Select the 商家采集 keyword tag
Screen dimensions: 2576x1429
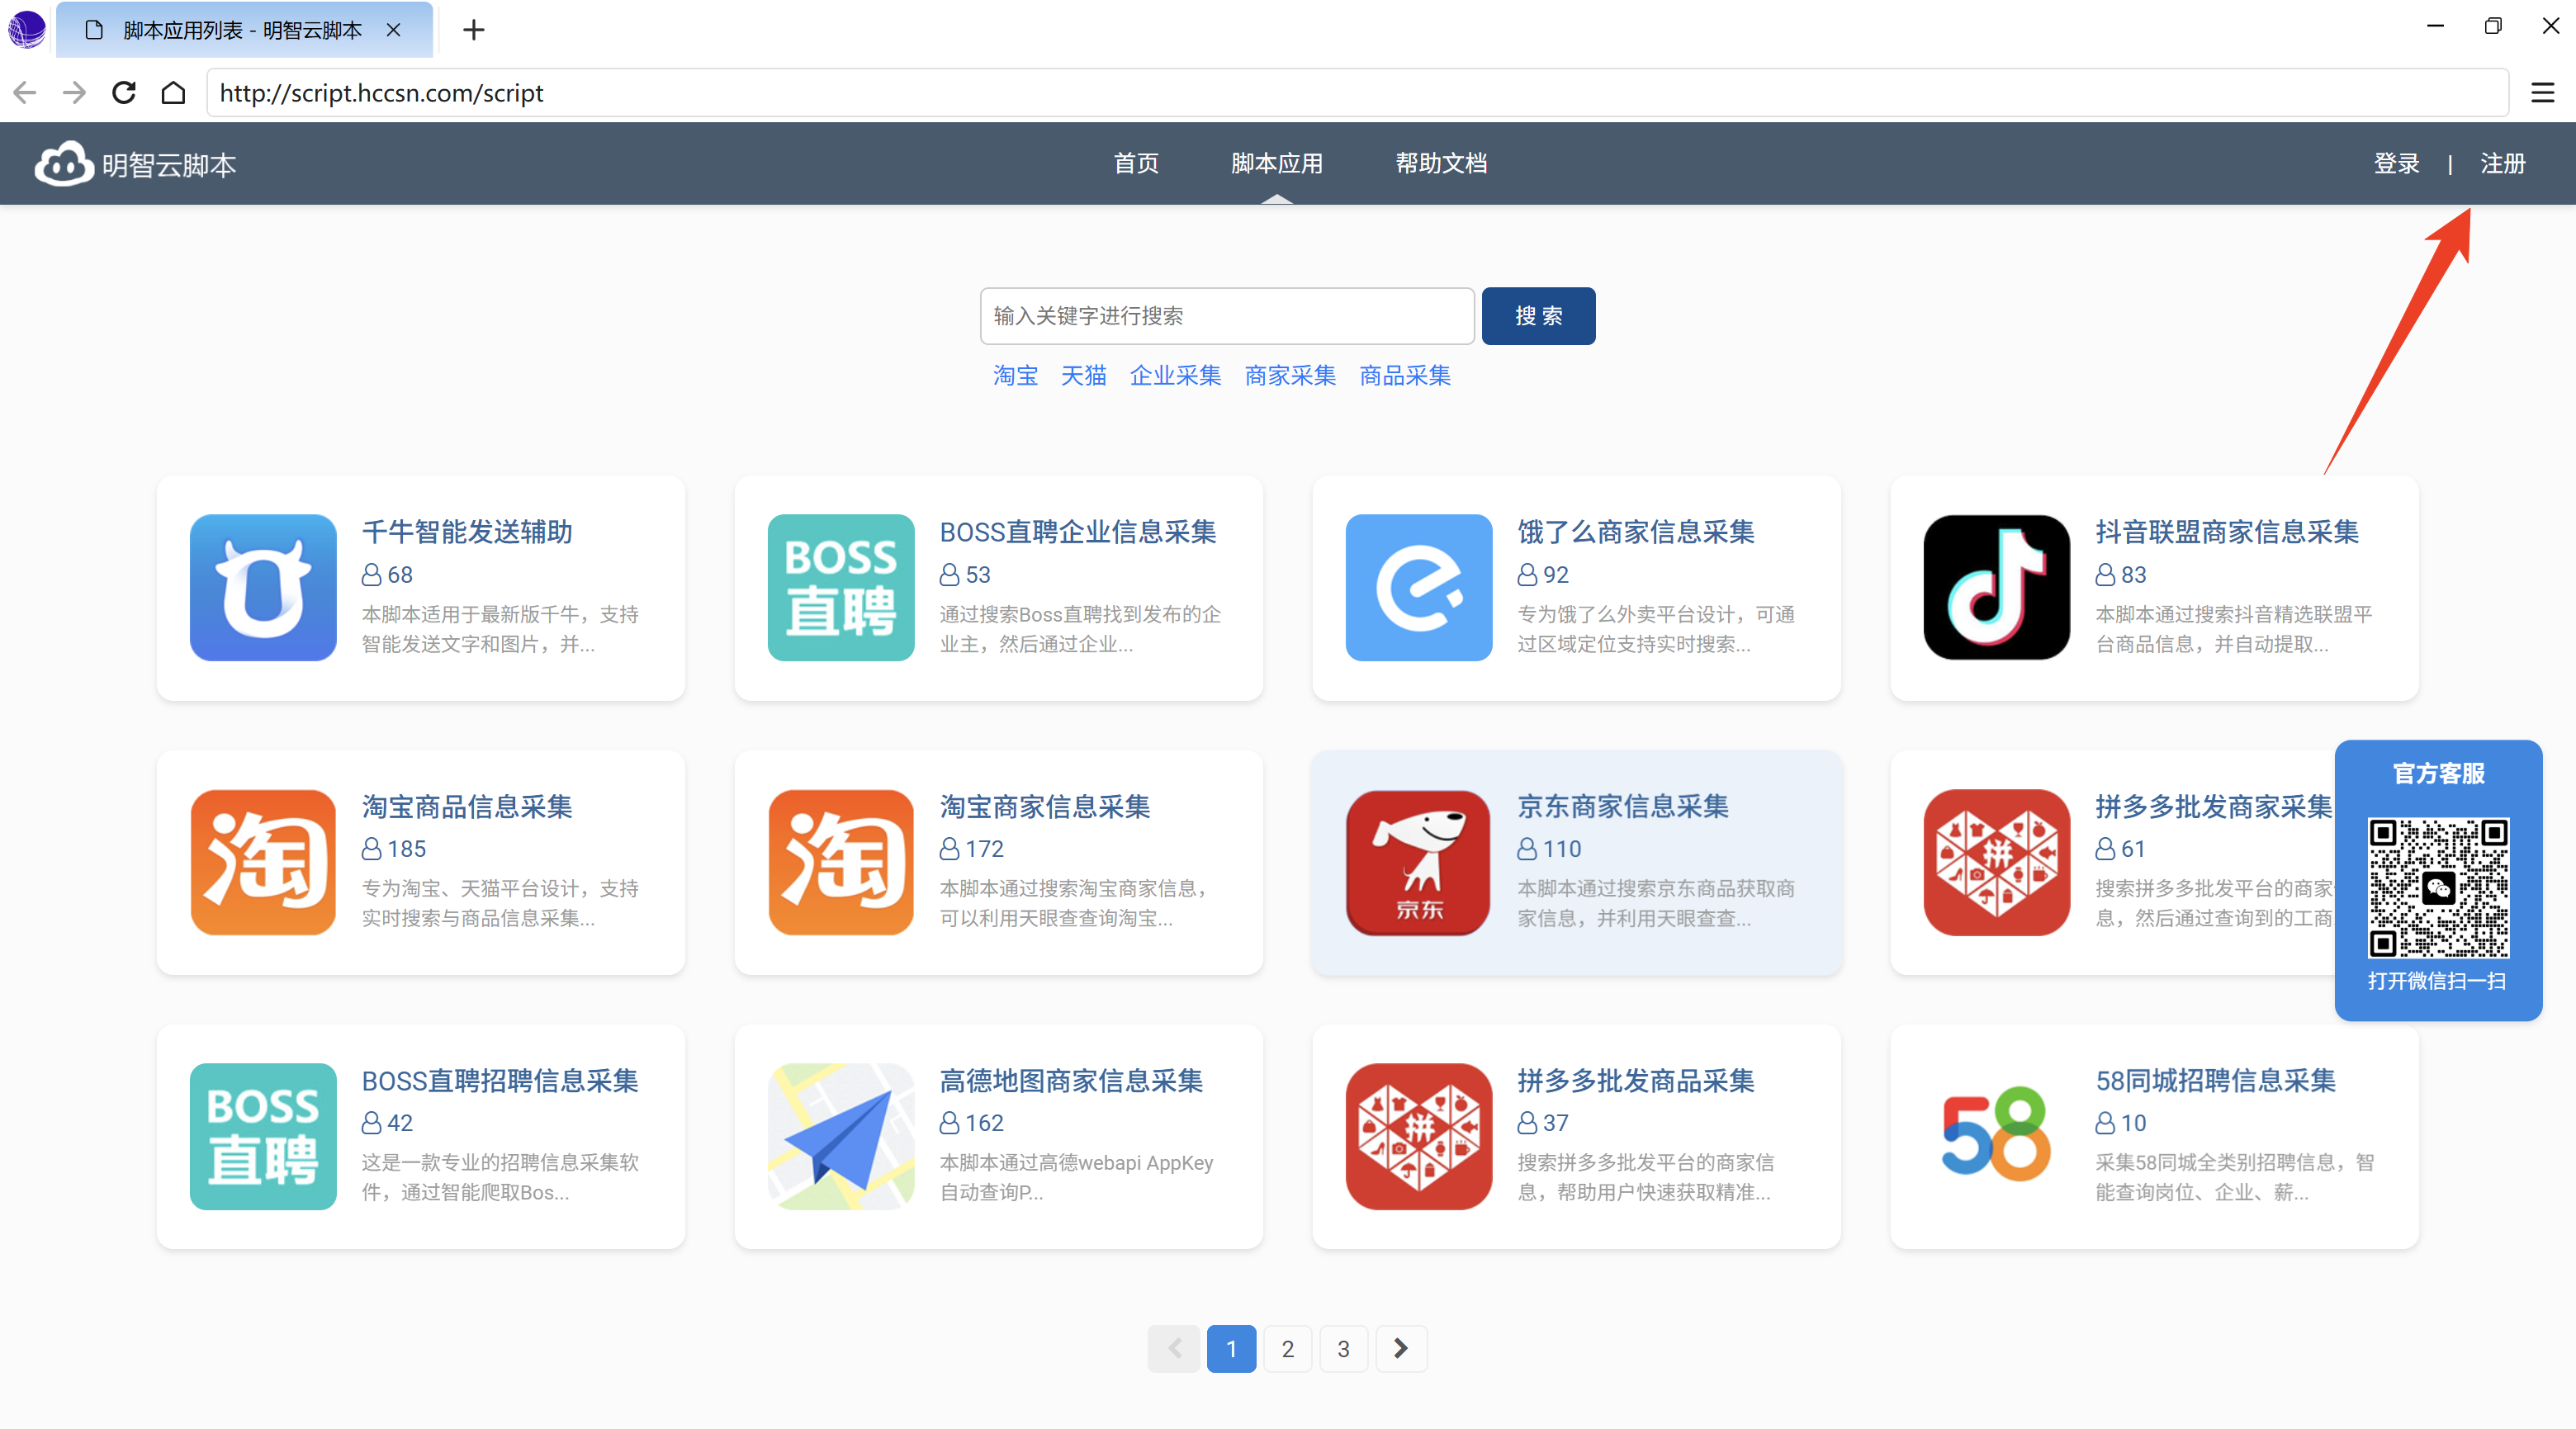(x=1291, y=375)
